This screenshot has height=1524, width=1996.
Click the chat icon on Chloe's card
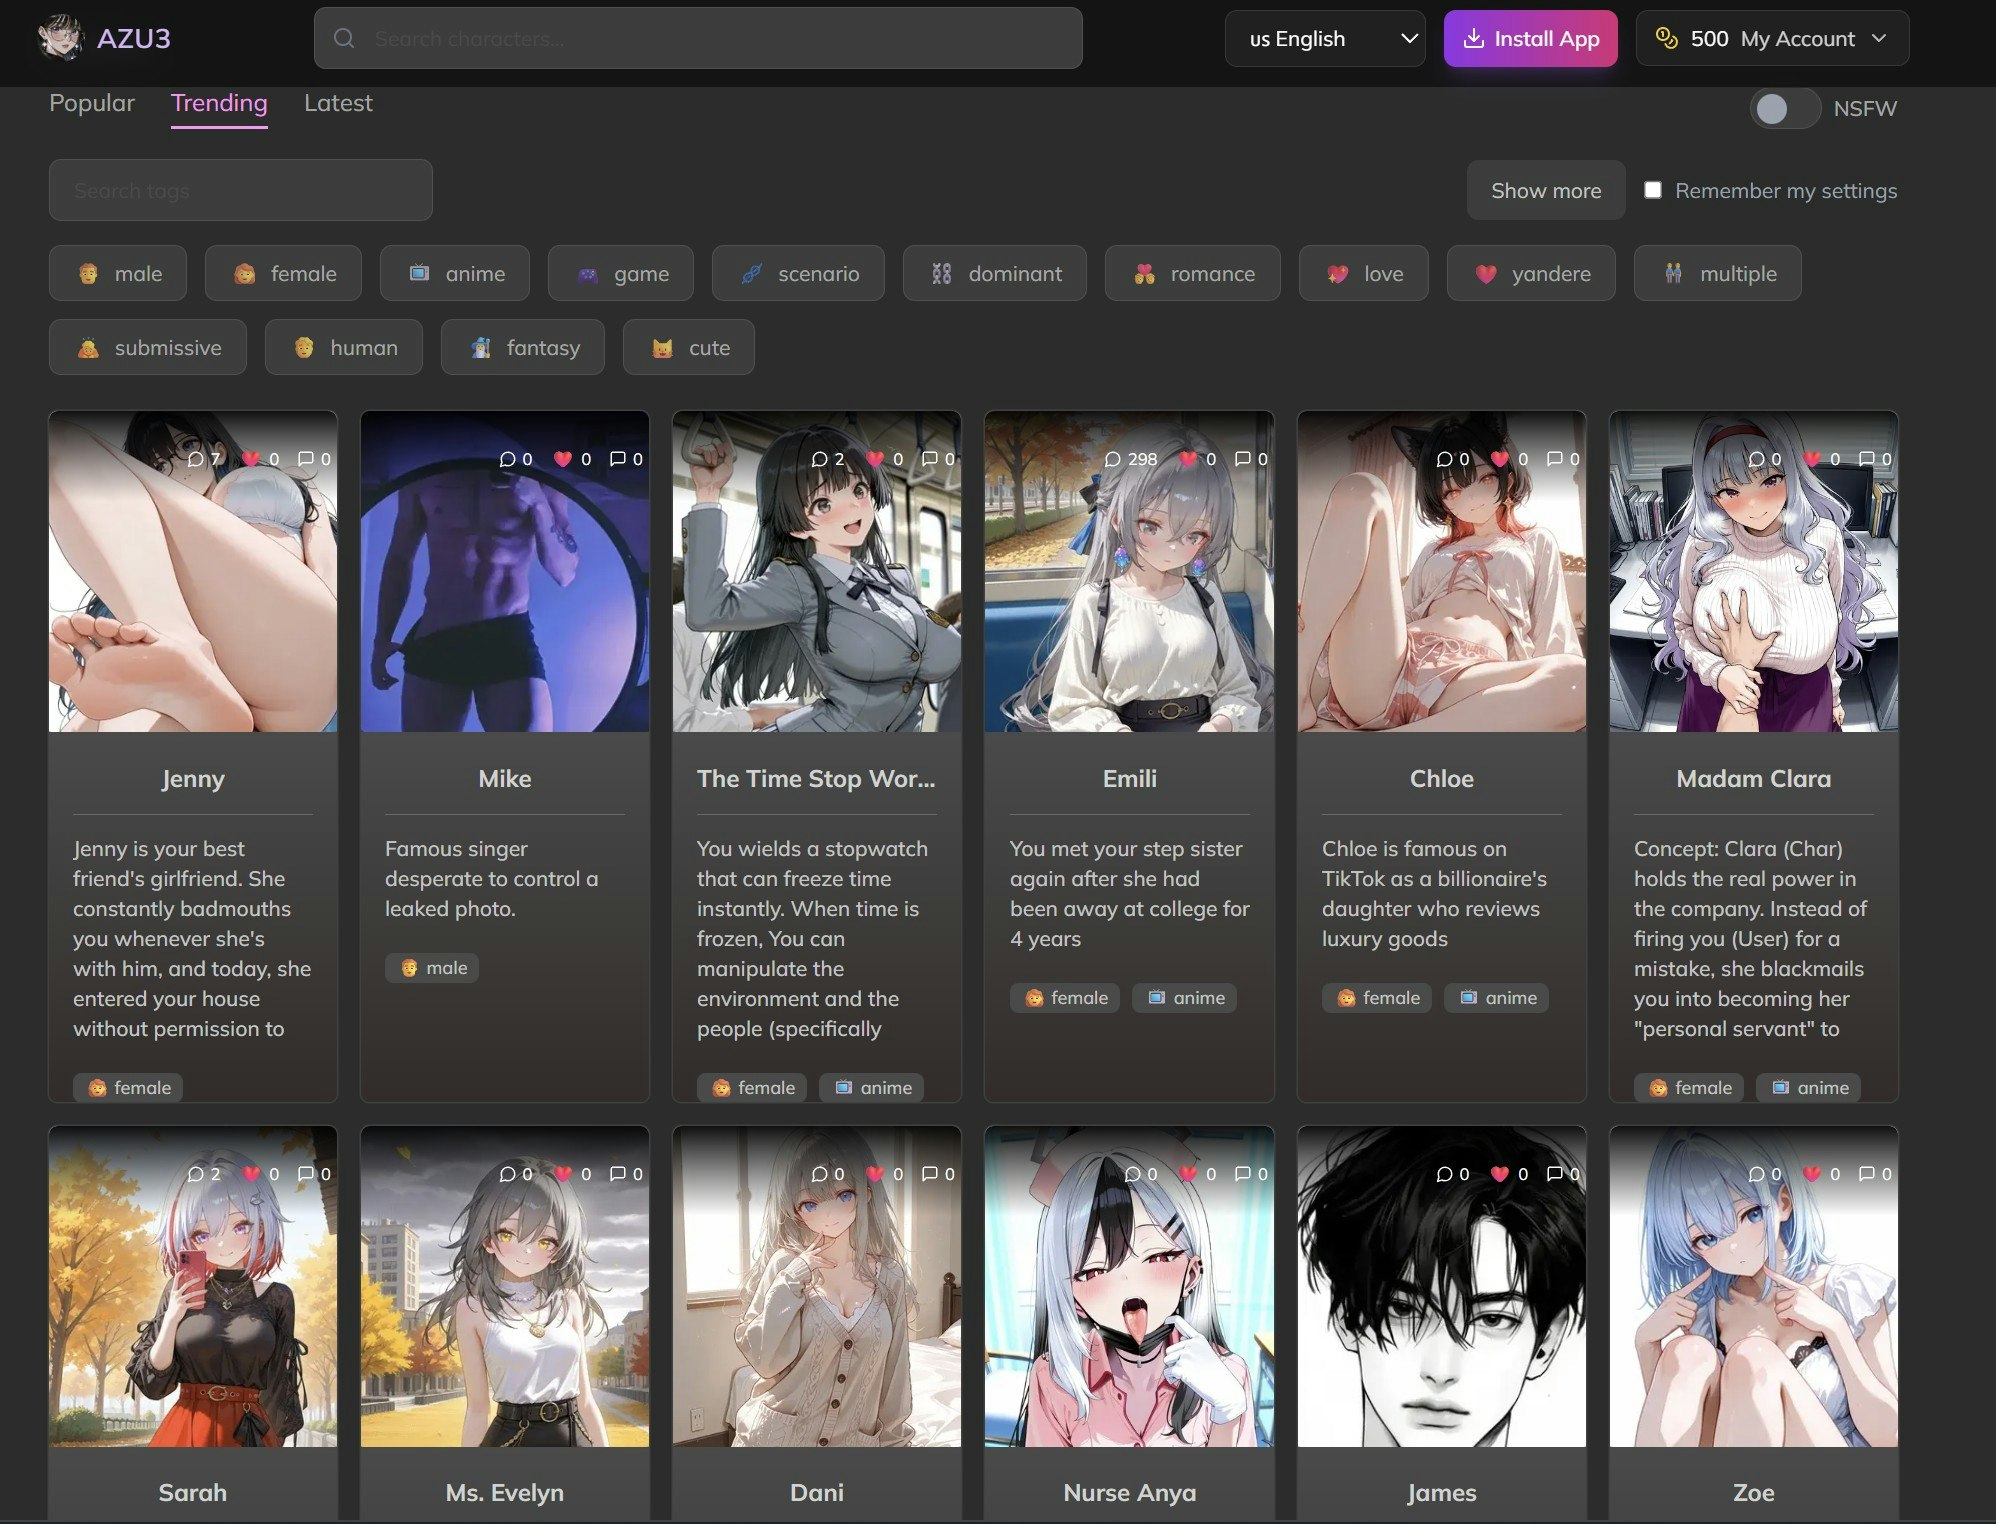pyautogui.click(x=1444, y=459)
